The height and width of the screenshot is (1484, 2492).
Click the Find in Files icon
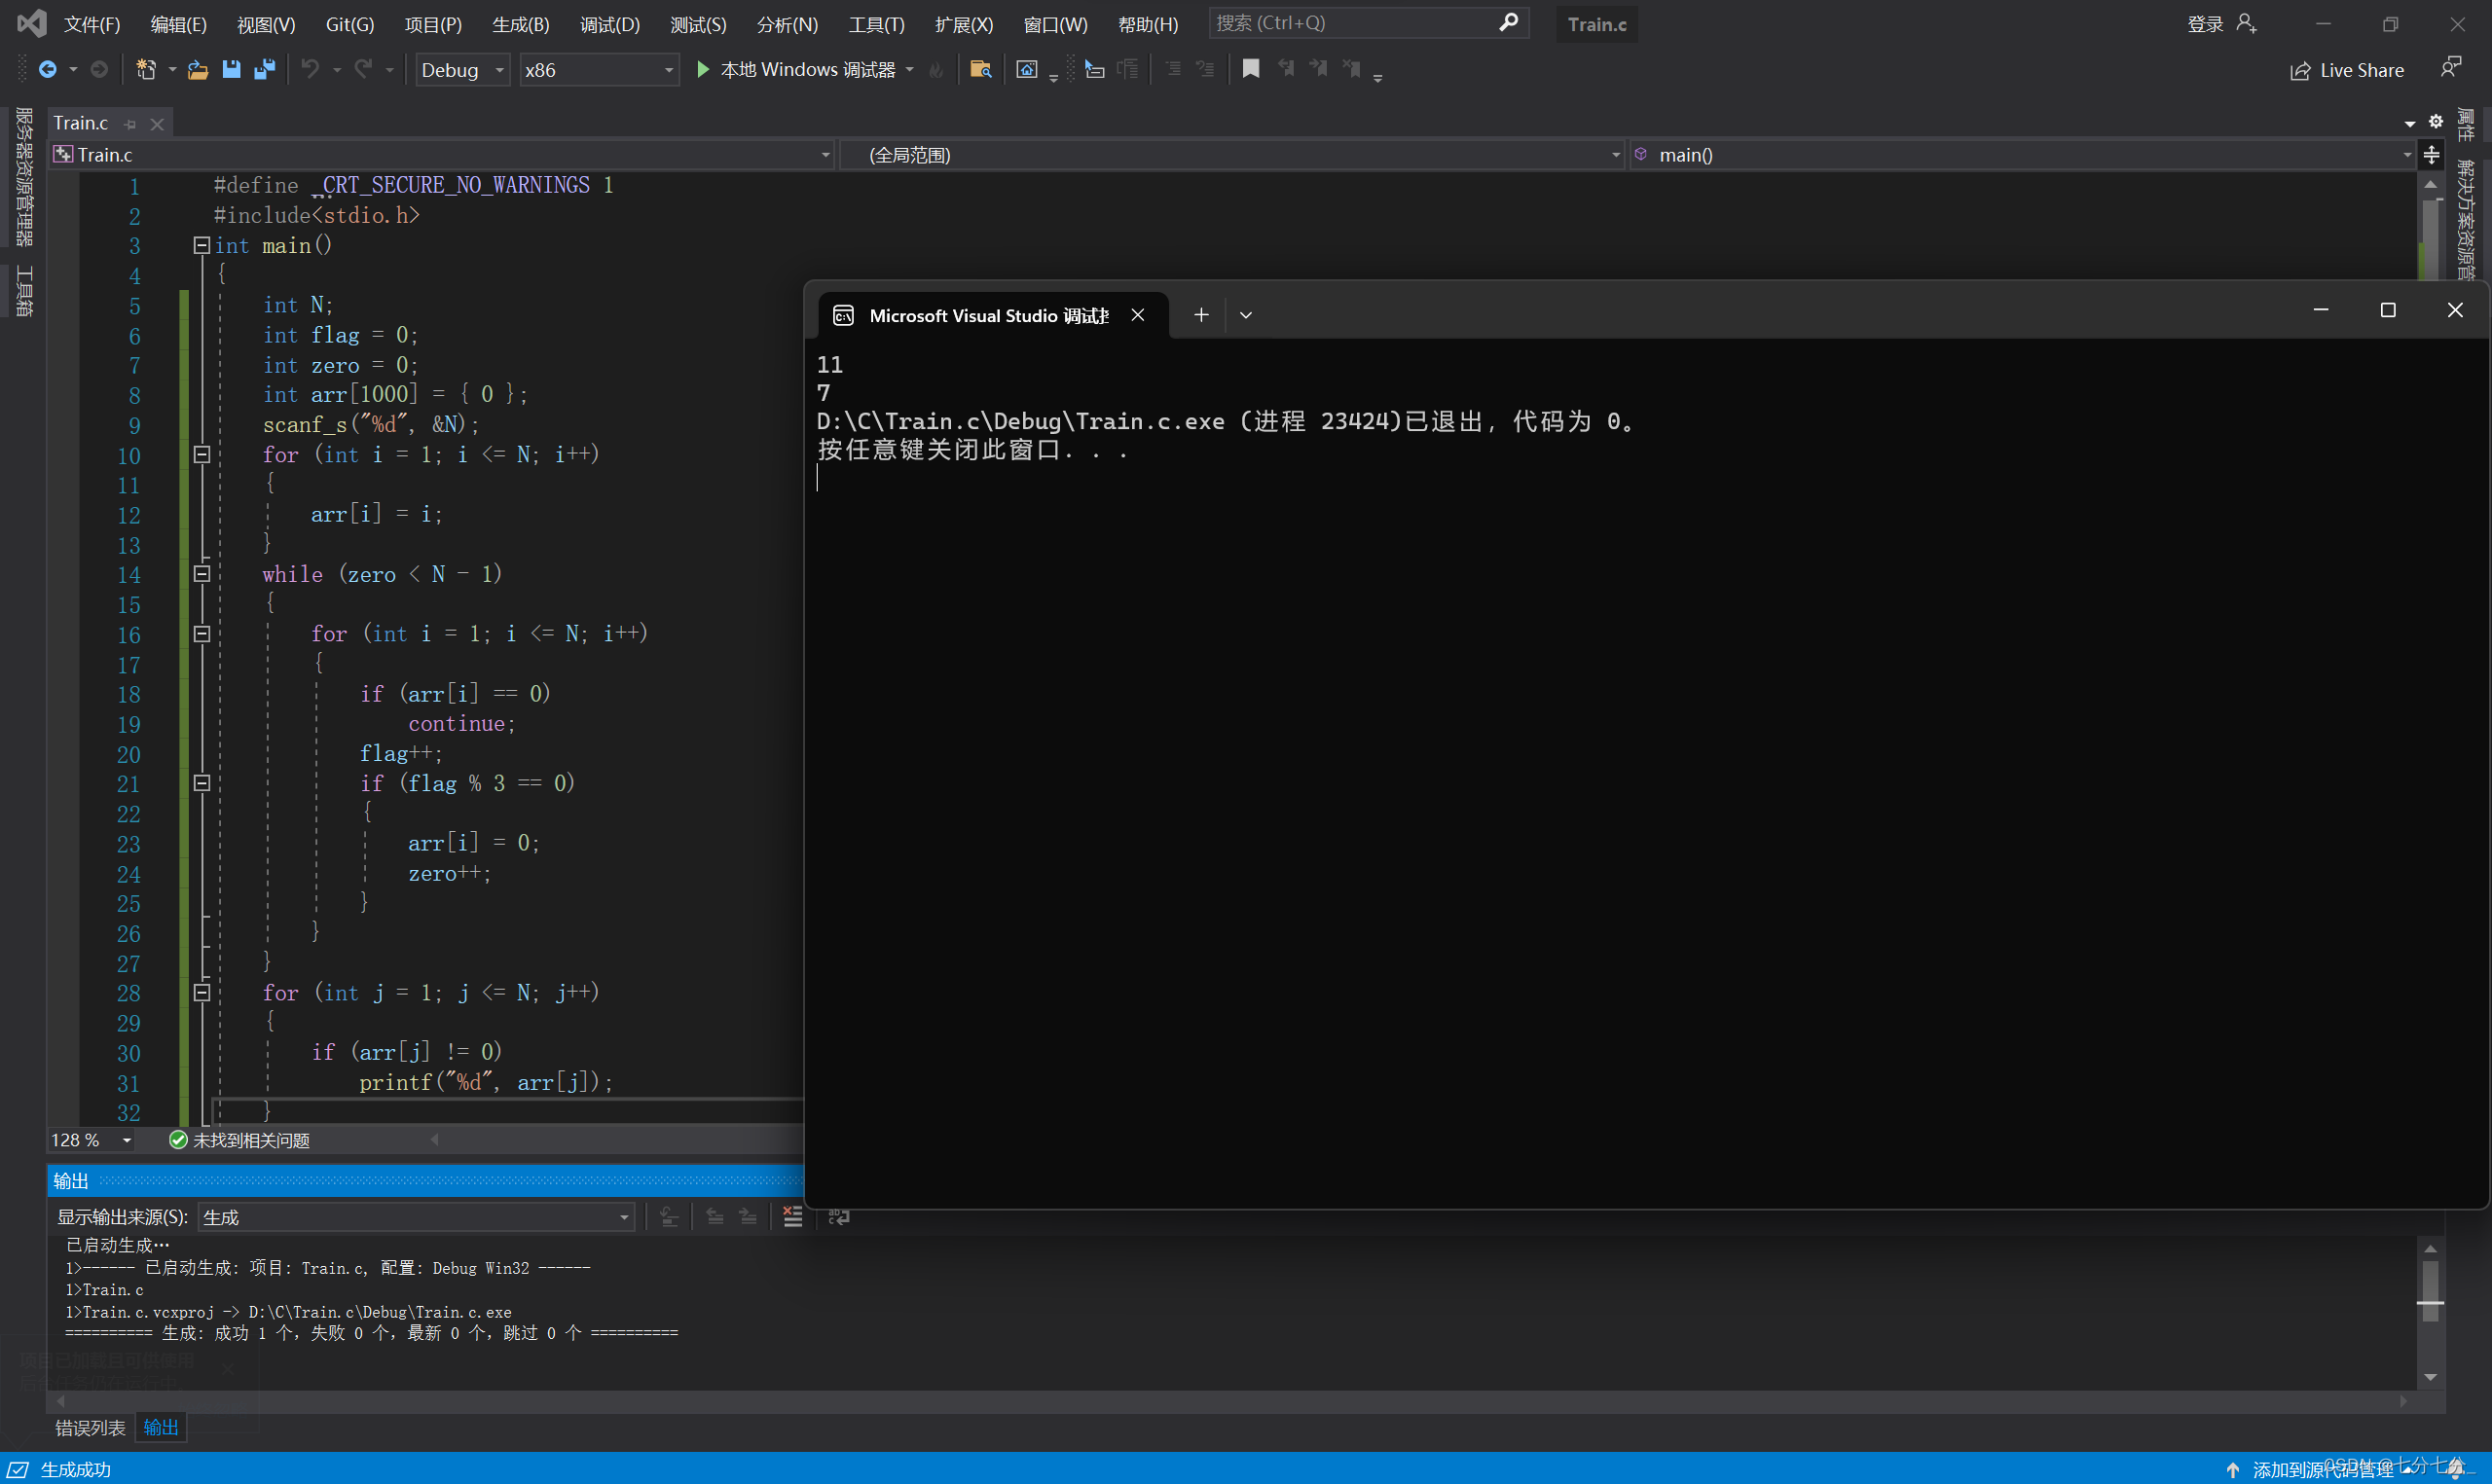pos(980,69)
